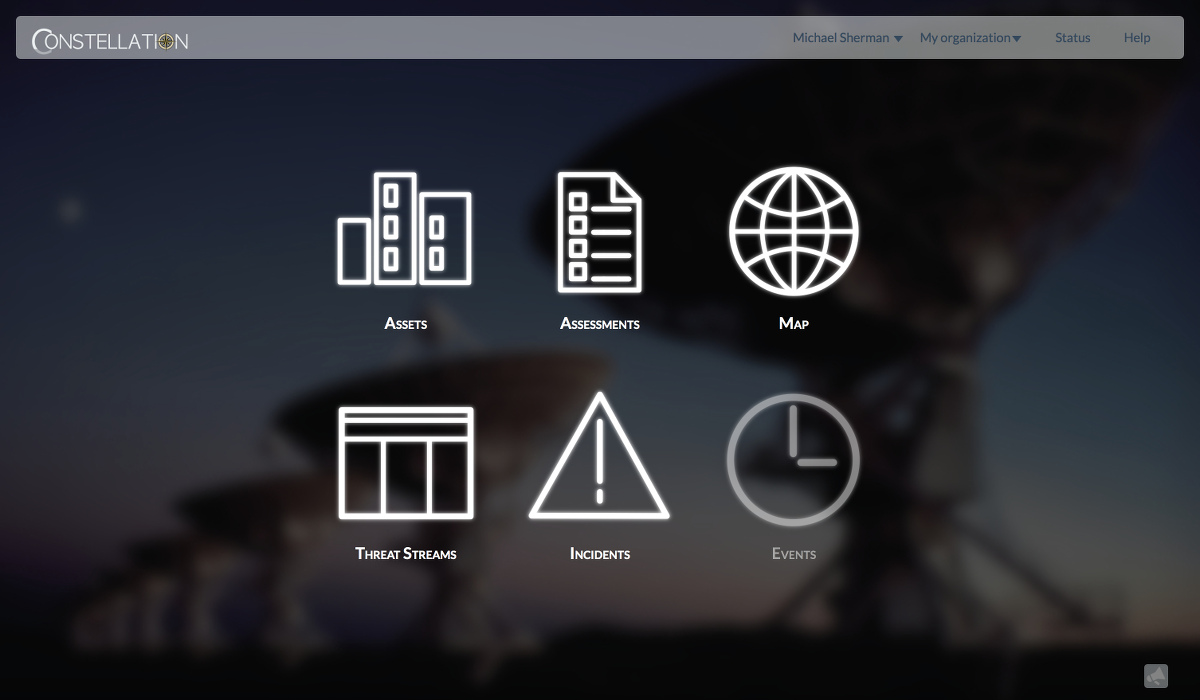Click the arrow next to Michael Sherman

coord(897,38)
